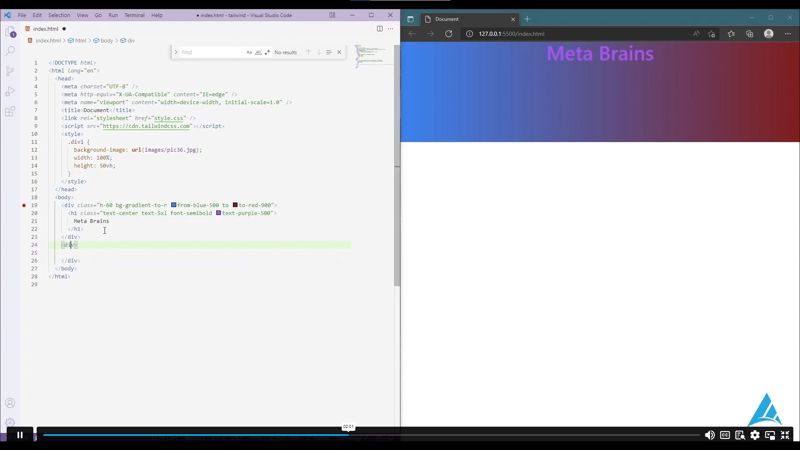Split the VS Code editor to the right
This screenshot has height=450, width=800.
(x=380, y=29)
